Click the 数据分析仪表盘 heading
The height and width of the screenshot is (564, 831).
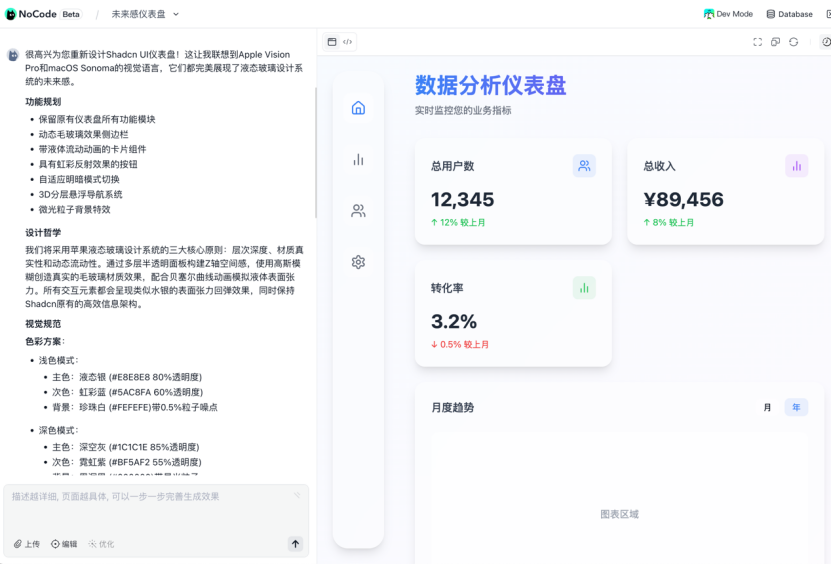[490, 85]
